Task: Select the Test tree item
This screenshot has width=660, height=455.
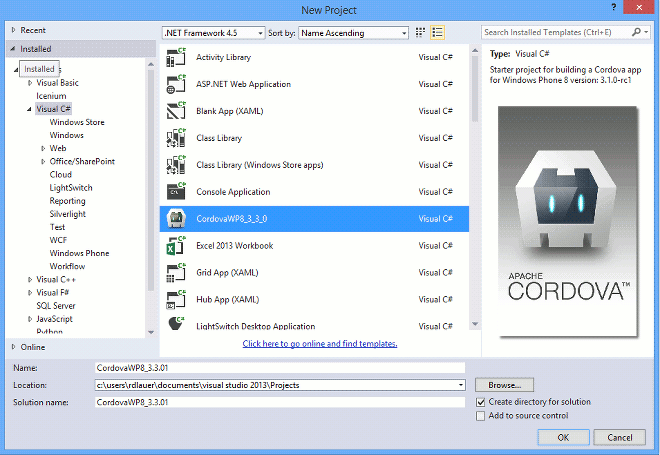Action: pos(57,227)
